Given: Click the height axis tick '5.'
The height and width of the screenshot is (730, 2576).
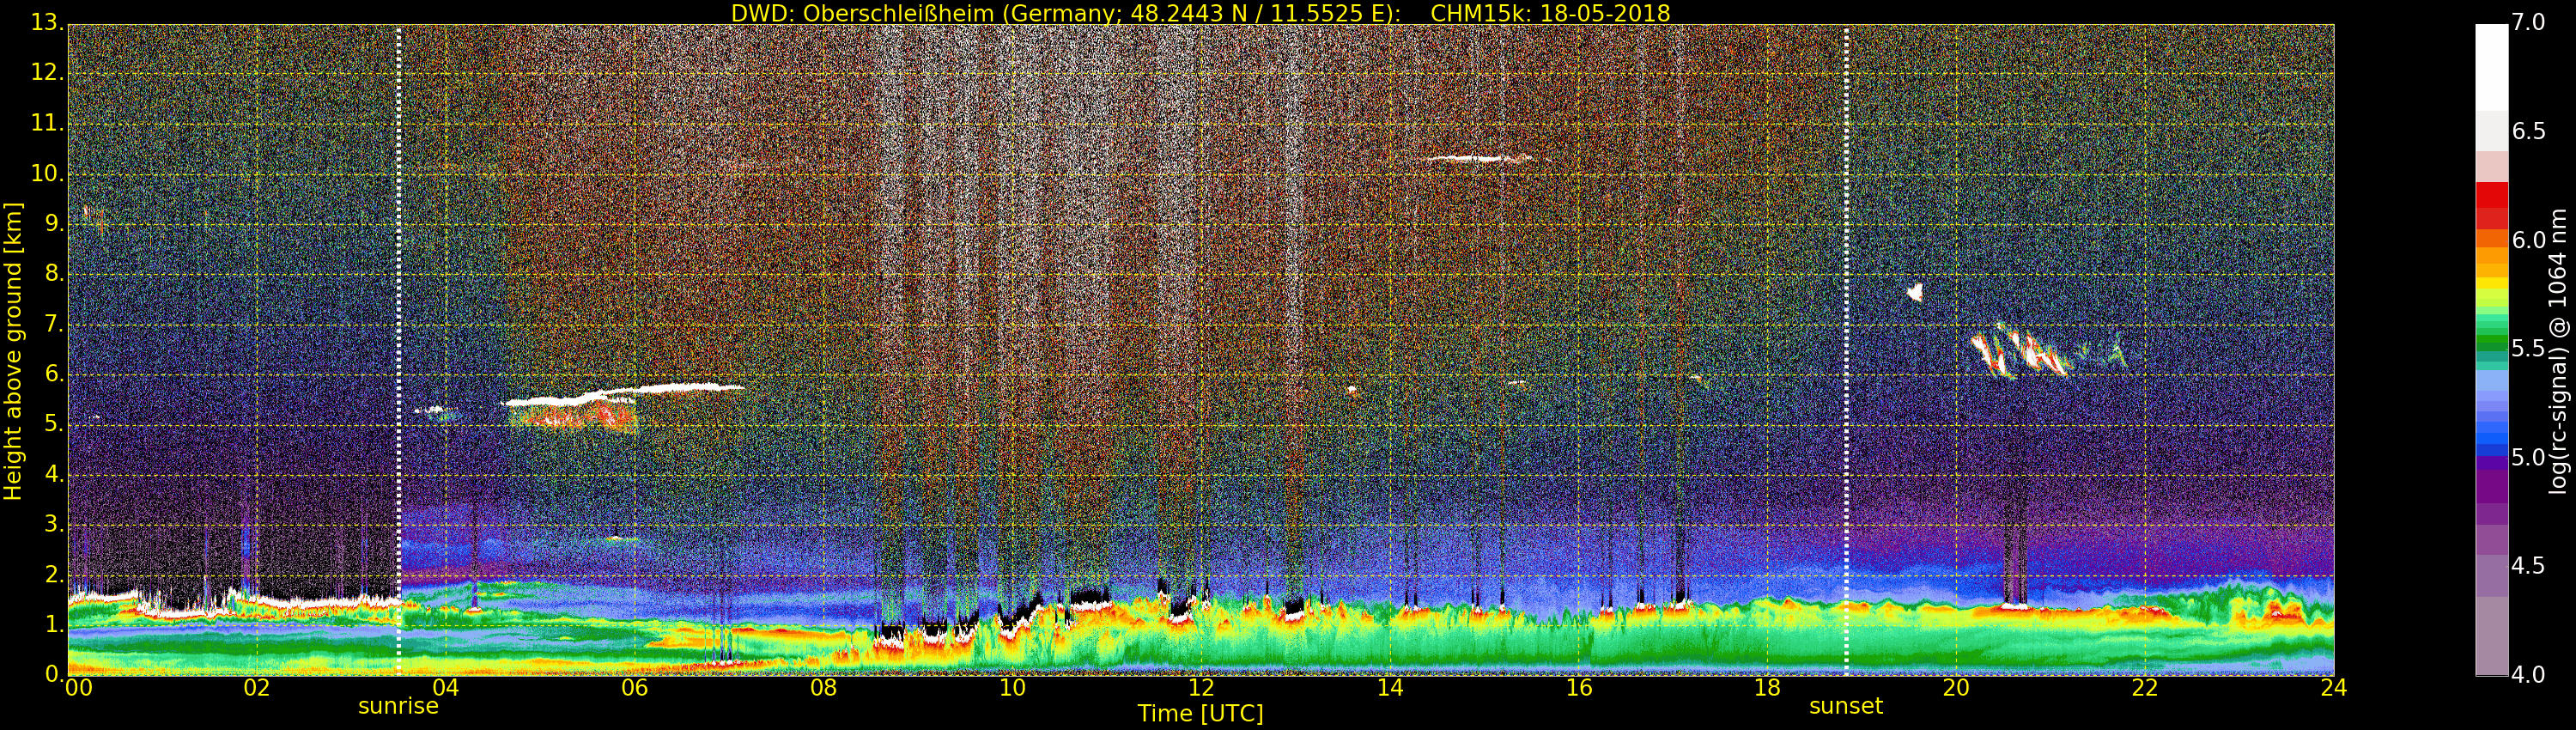Looking at the screenshot, I should click(54, 424).
